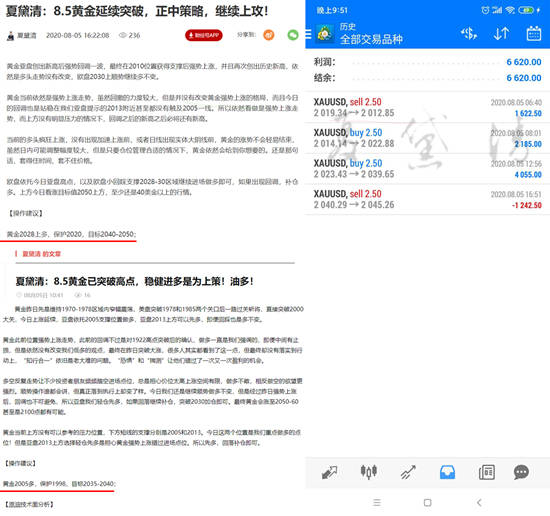Click the green WeChat share icon
Screen dimensions: 550x516
293,35
